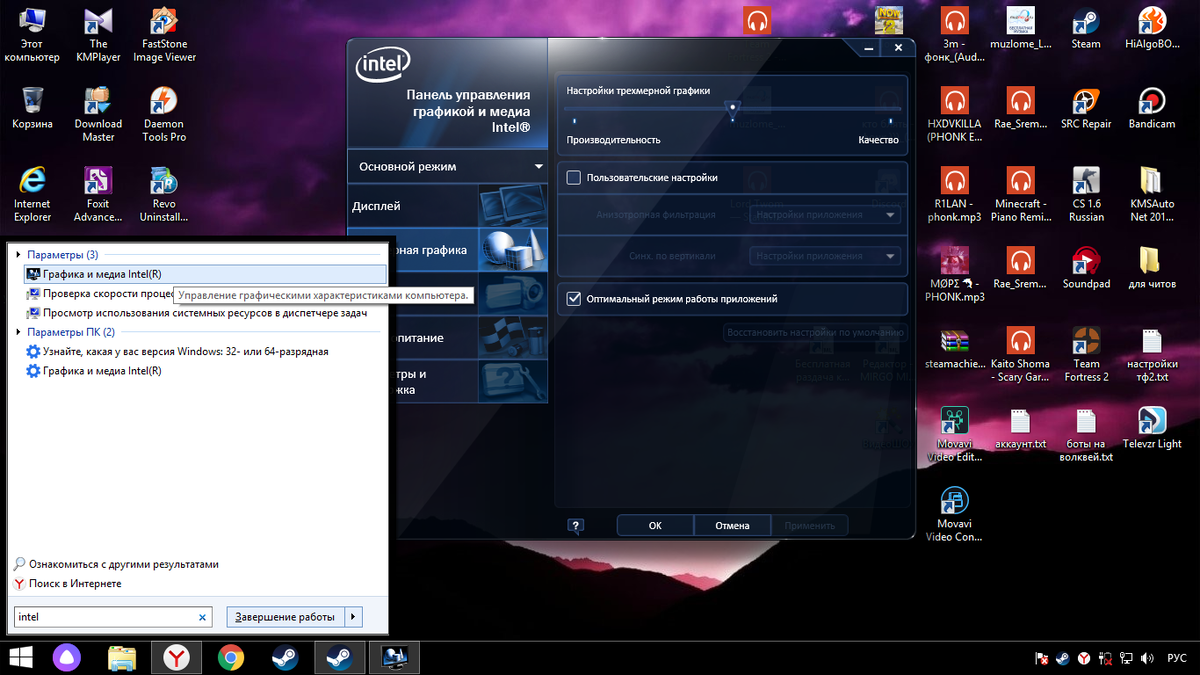Launch Soundpad desktop shortcut

tap(1086, 269)
